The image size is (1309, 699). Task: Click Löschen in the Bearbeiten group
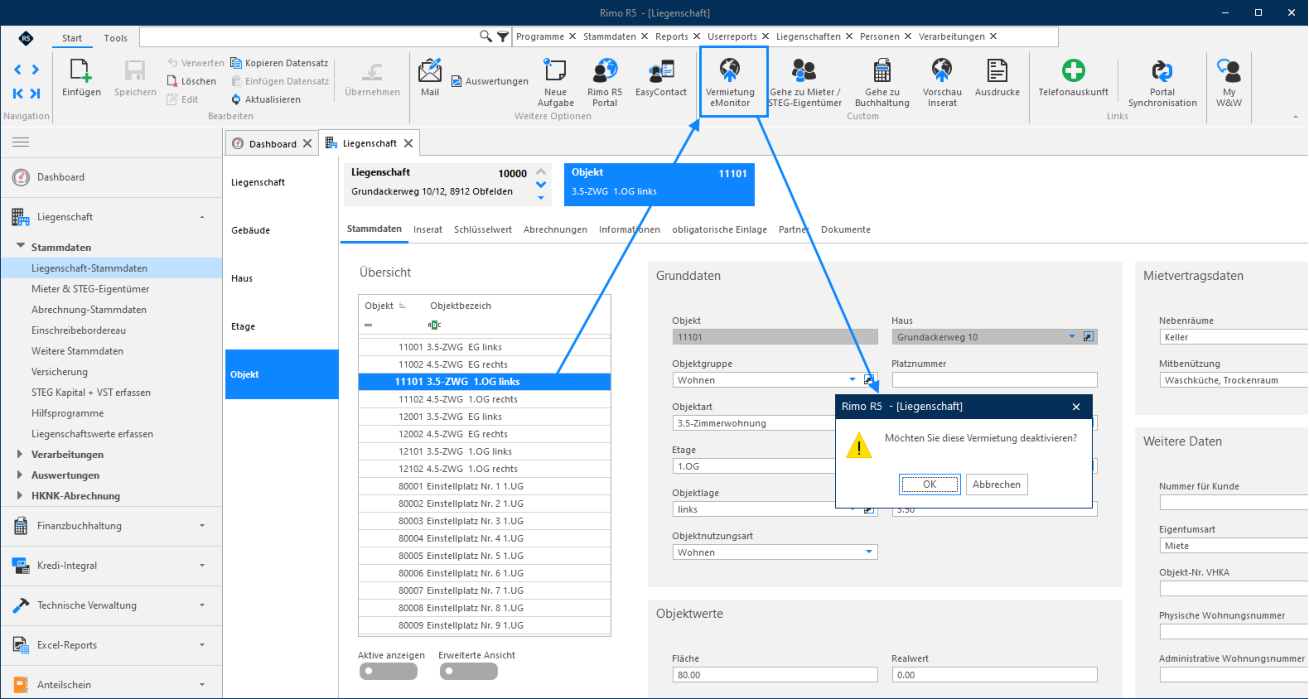click(x=192, y=81)
